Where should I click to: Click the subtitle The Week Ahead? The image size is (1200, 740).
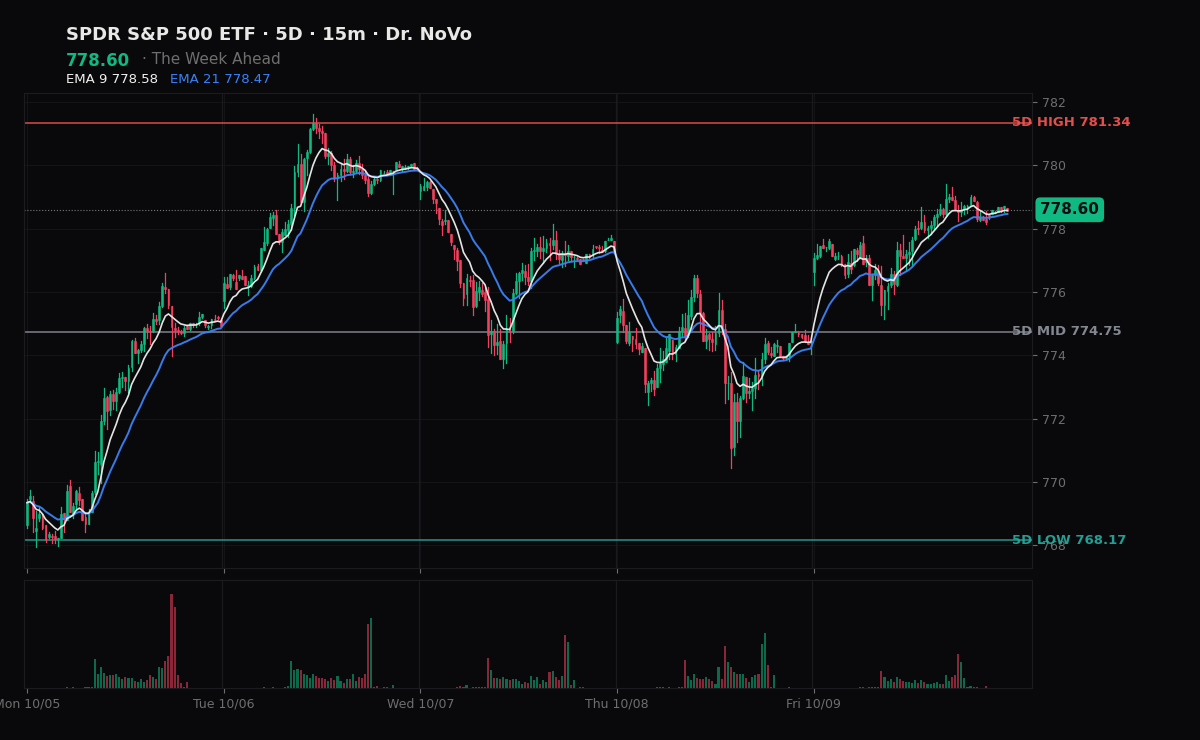pyautogui.click(x=216, y=59)
